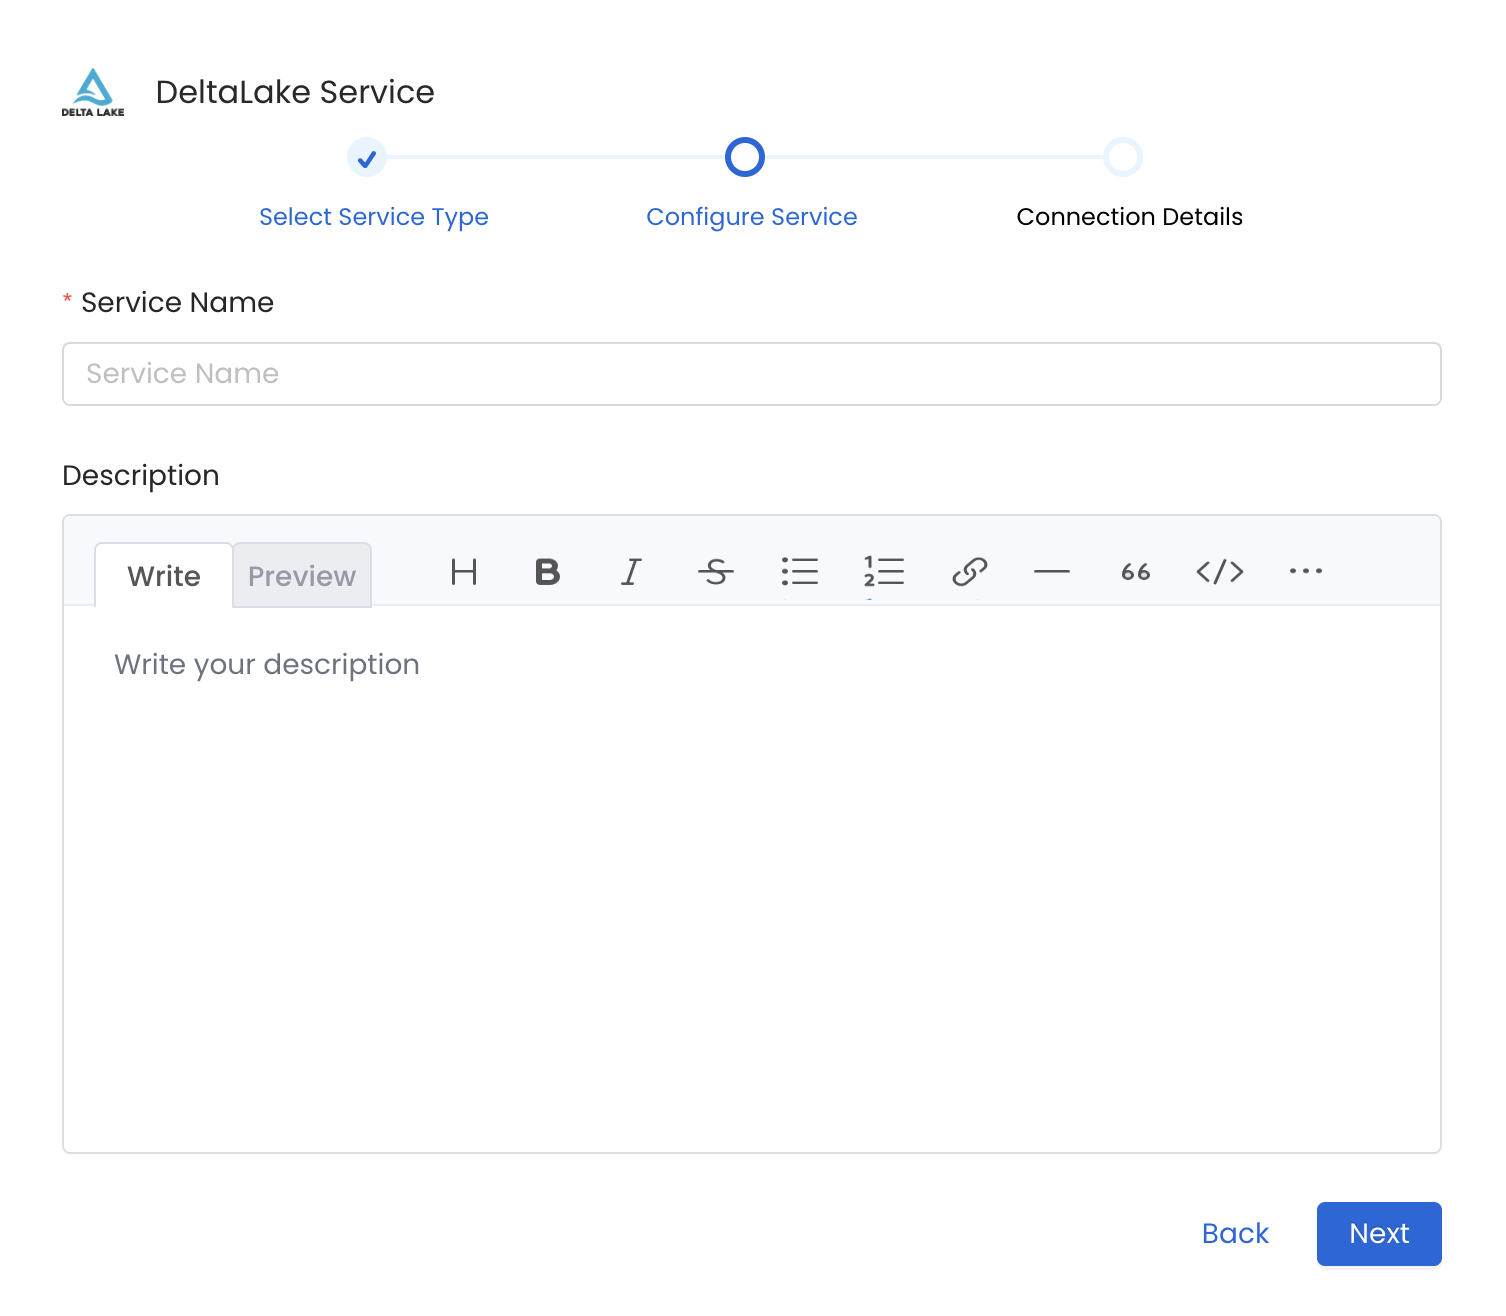Screen dimensions: 1506x1316
Task: Insert a numbered list
Action: [884, 573]
